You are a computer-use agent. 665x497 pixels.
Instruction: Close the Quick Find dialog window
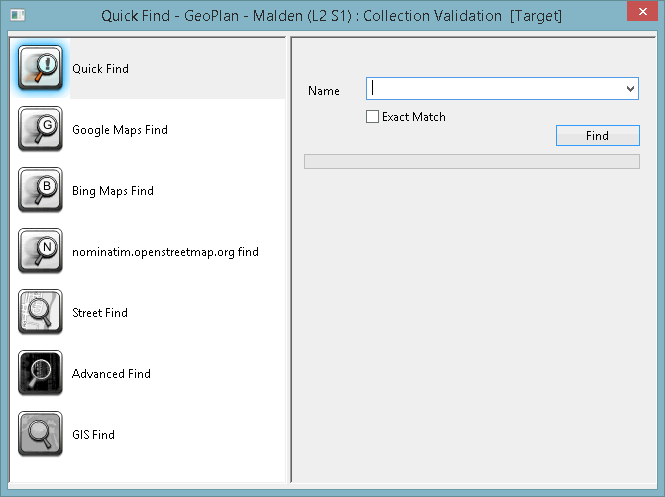pos(643,11)
